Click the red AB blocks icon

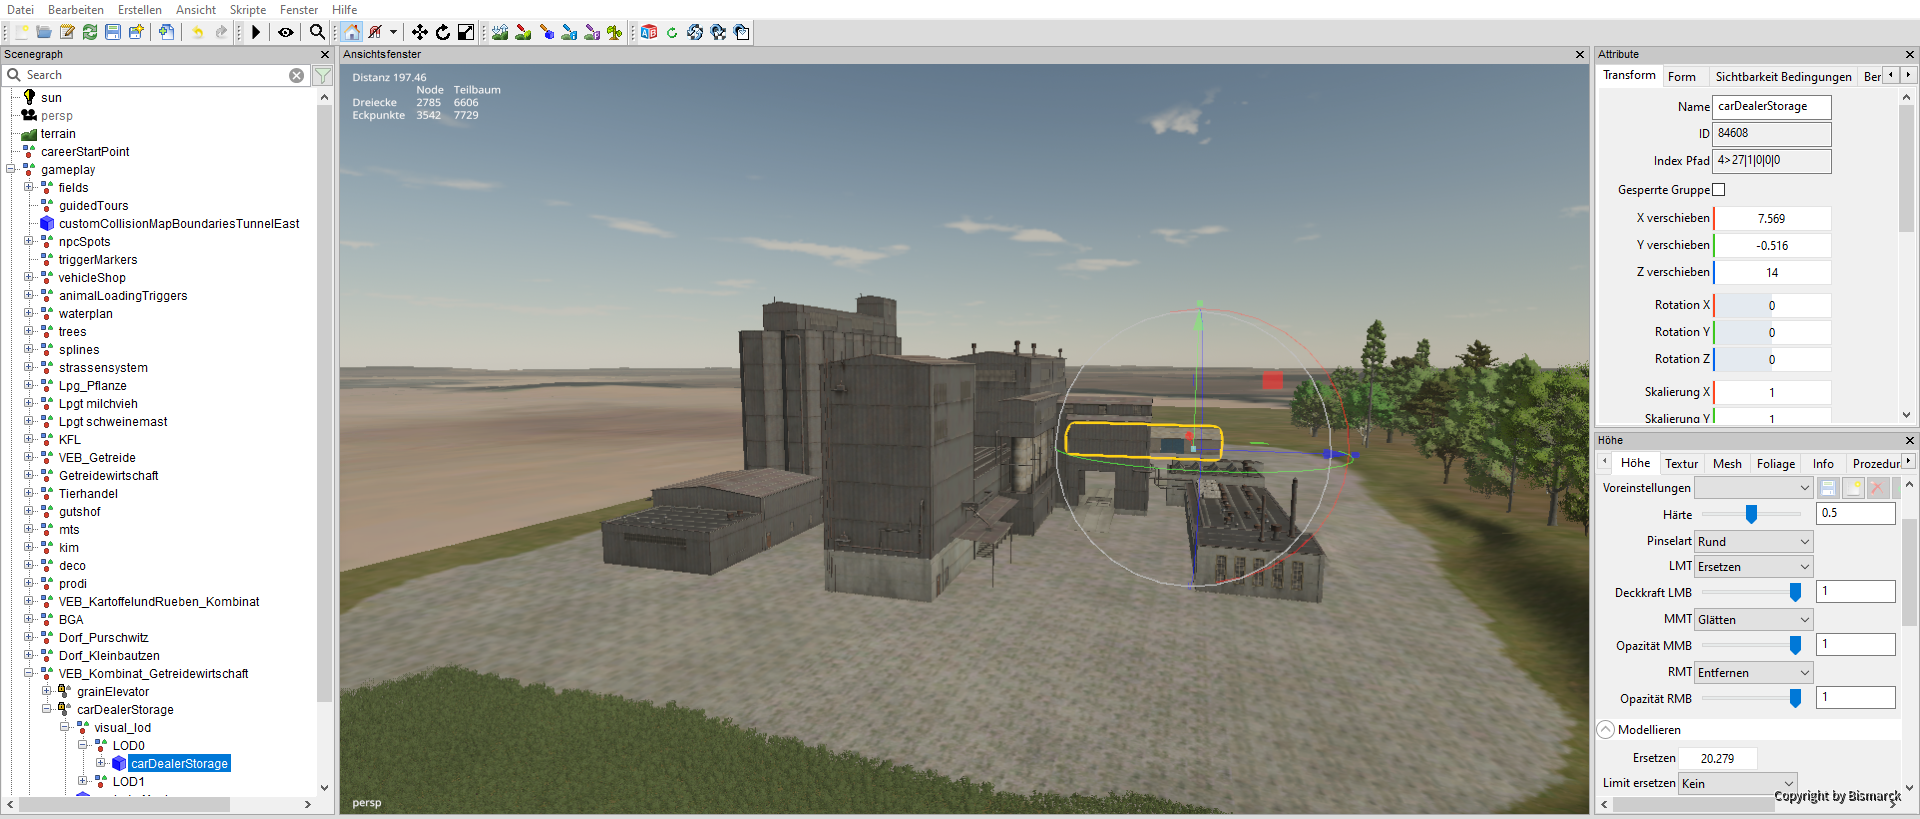click(x=649, y=32)
